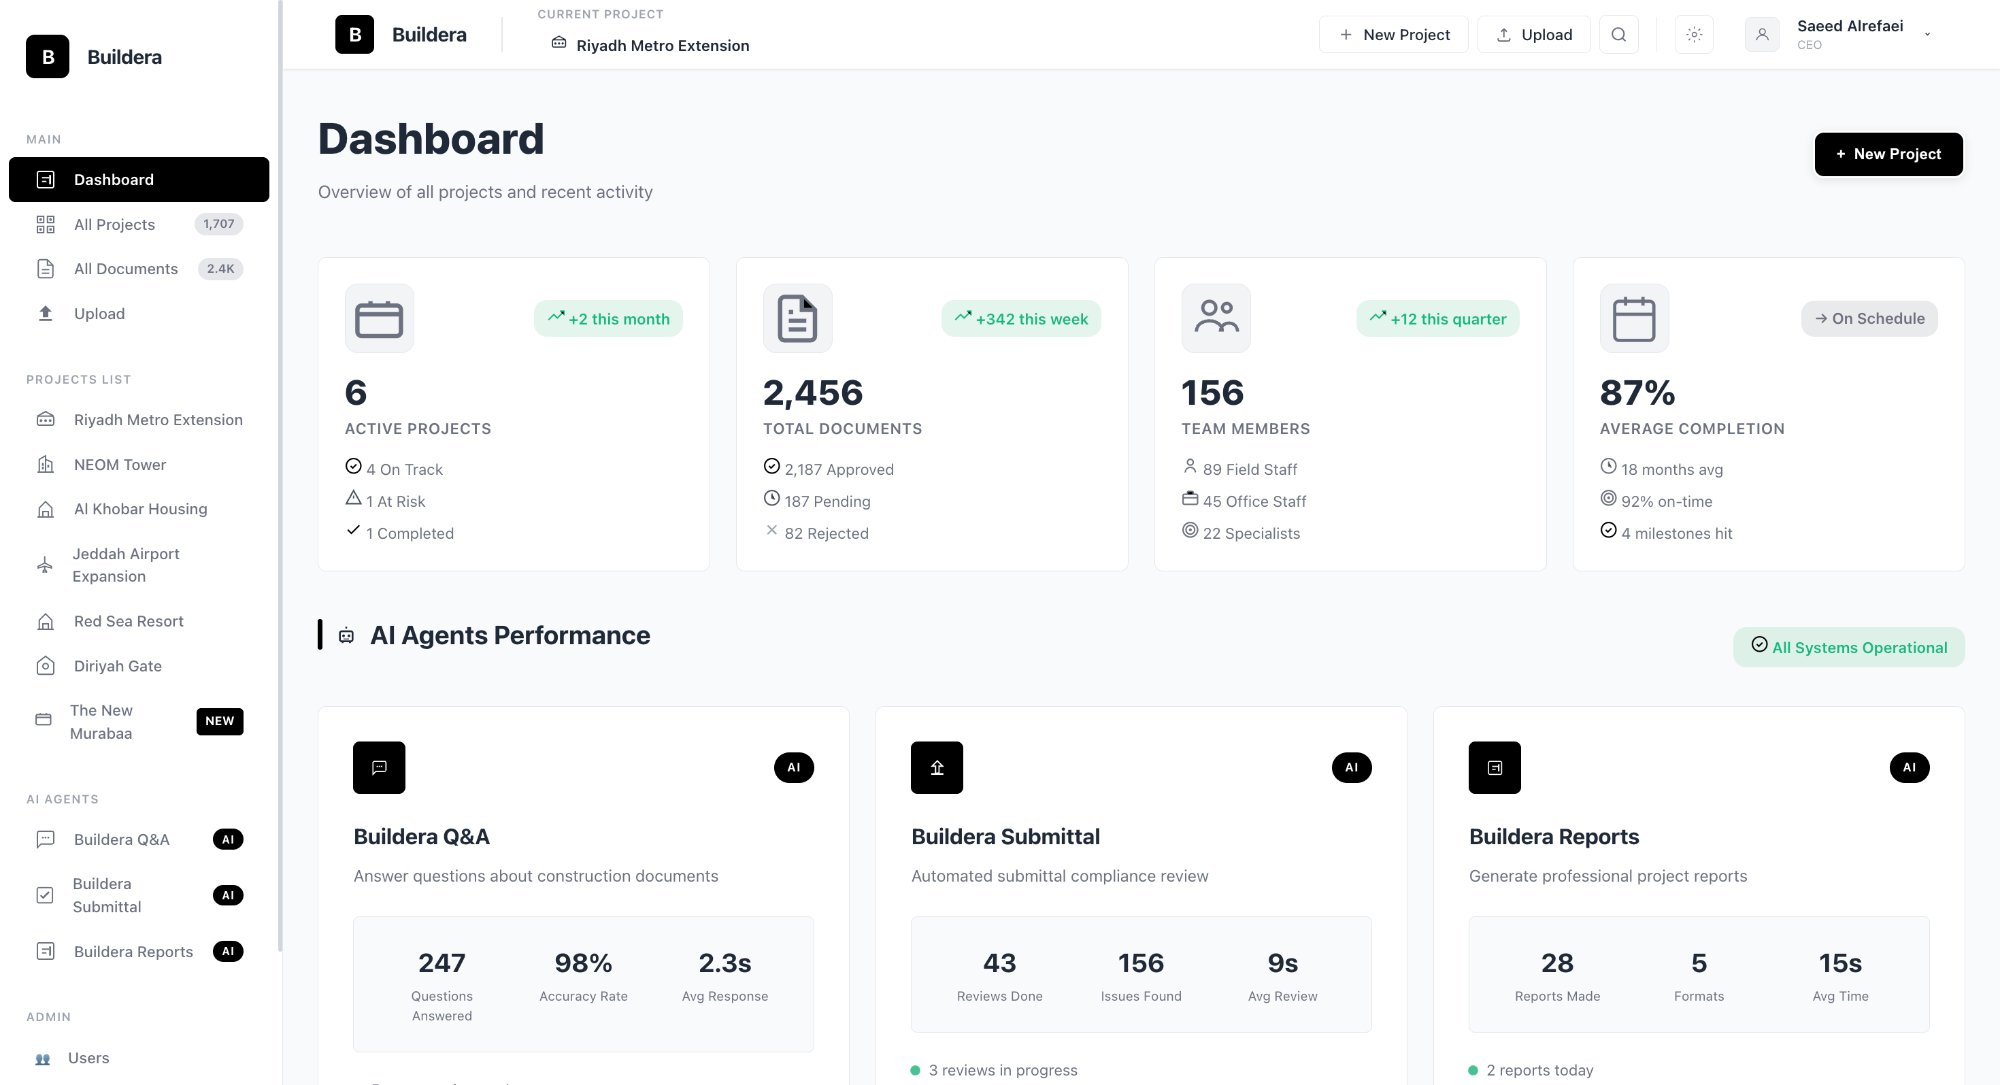Open the All Documents sidebar icon

click(45, 268)
